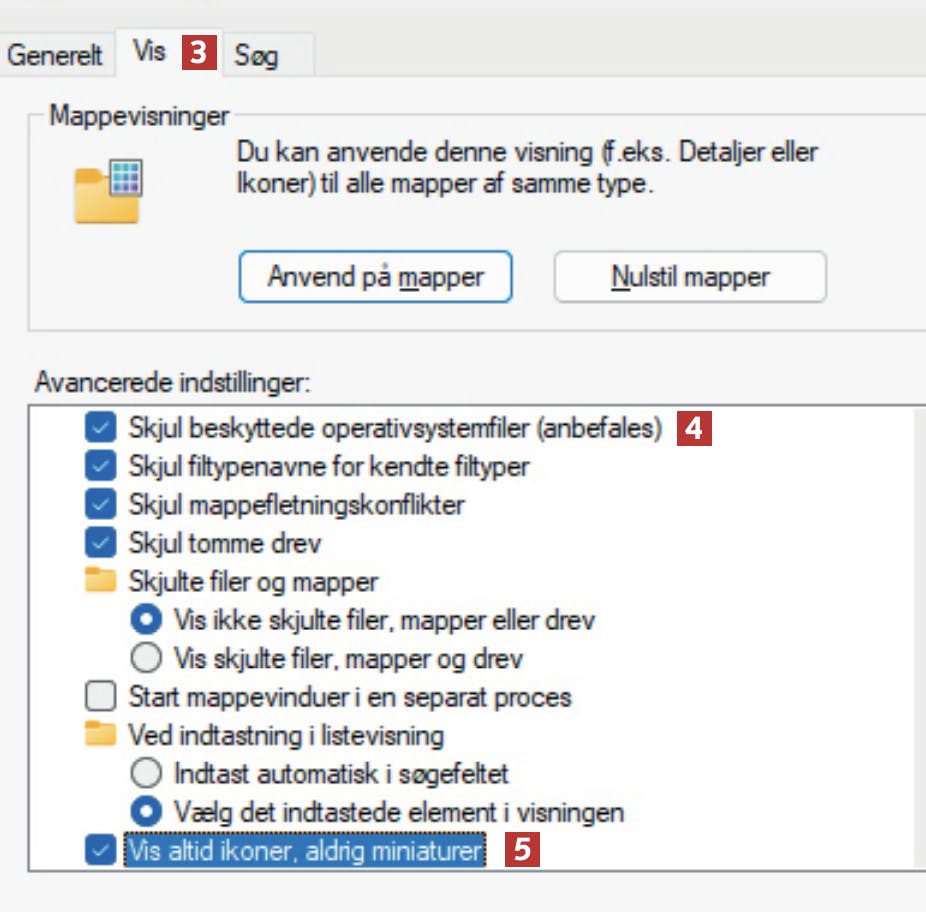The width and height of the screenshot is (926, 912).
Task: Open the Søg tab
Action: pyautogui.click(x=258, y=55)
